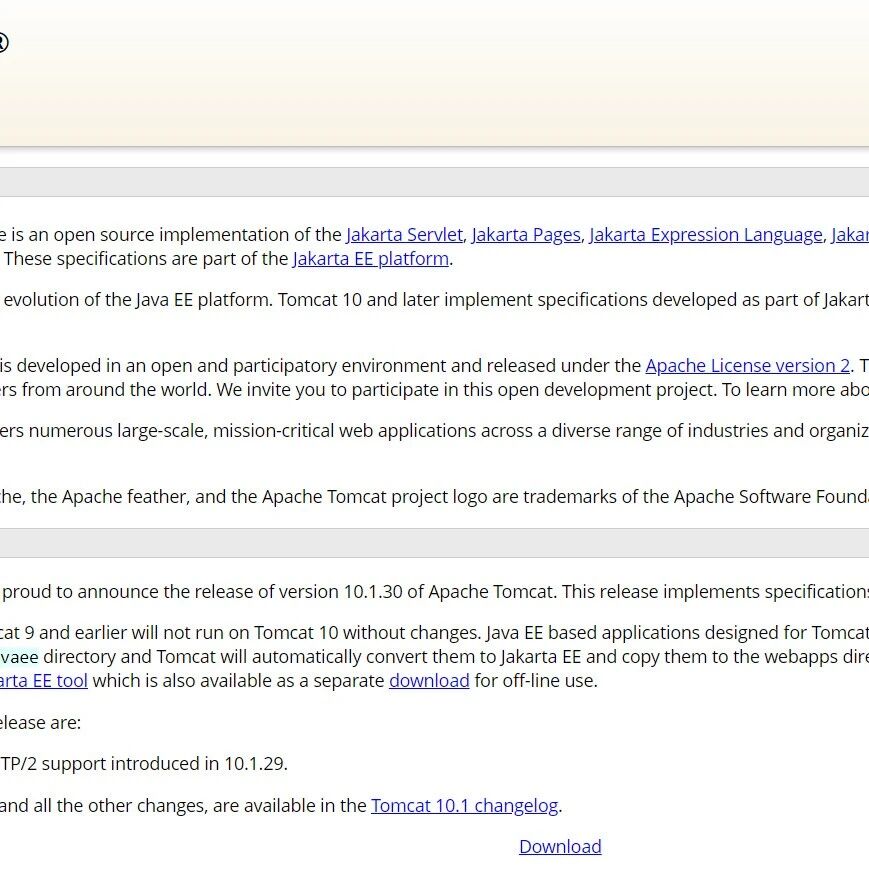Open the Jakarta Servlet link
Image resolution: width=869 pixels, height=870 pixels.
[x=405, y=235]
